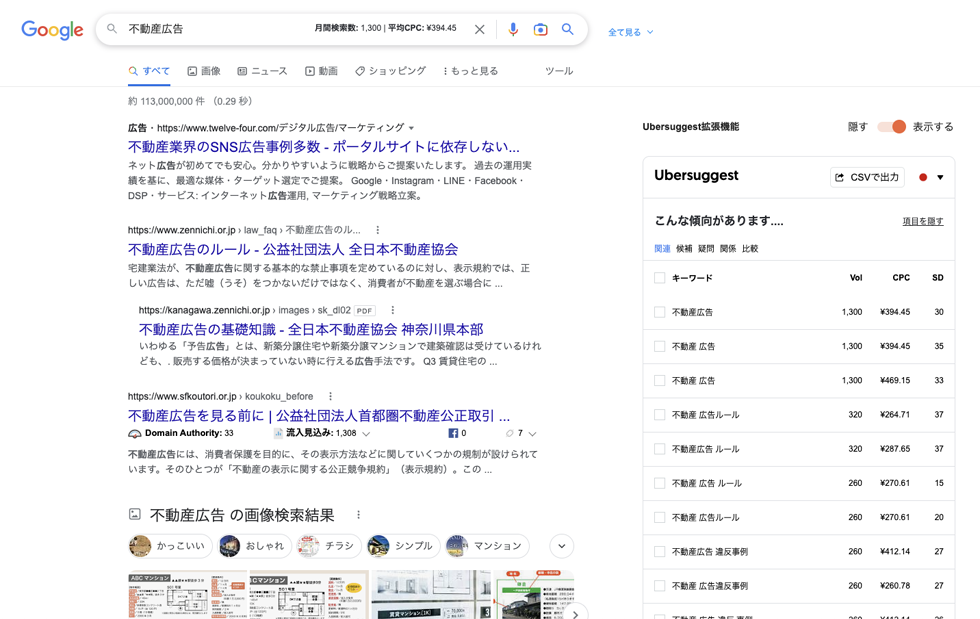Click the Facebook share count icon
Viewport: 980px width, 619px height.
(453, 433)
